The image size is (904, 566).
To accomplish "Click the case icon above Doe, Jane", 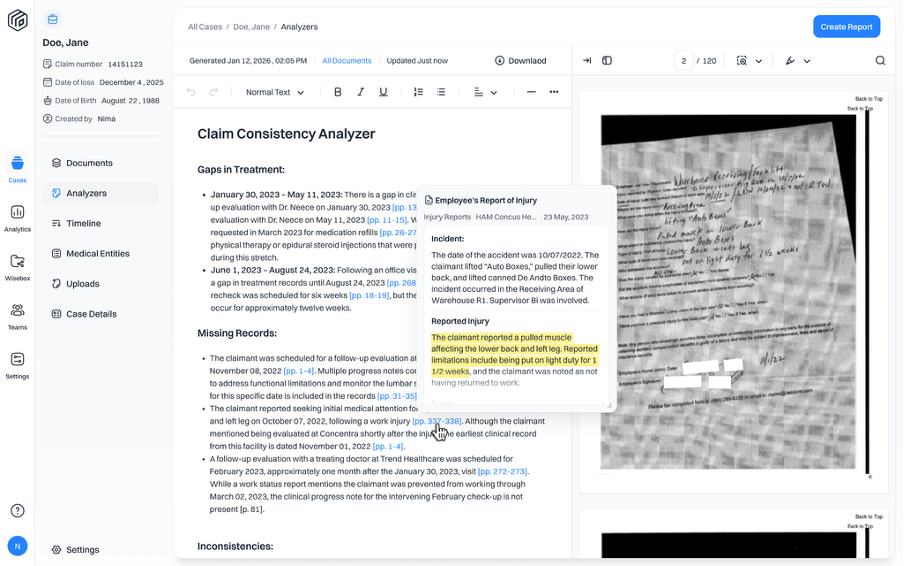I will coord(52,20).
